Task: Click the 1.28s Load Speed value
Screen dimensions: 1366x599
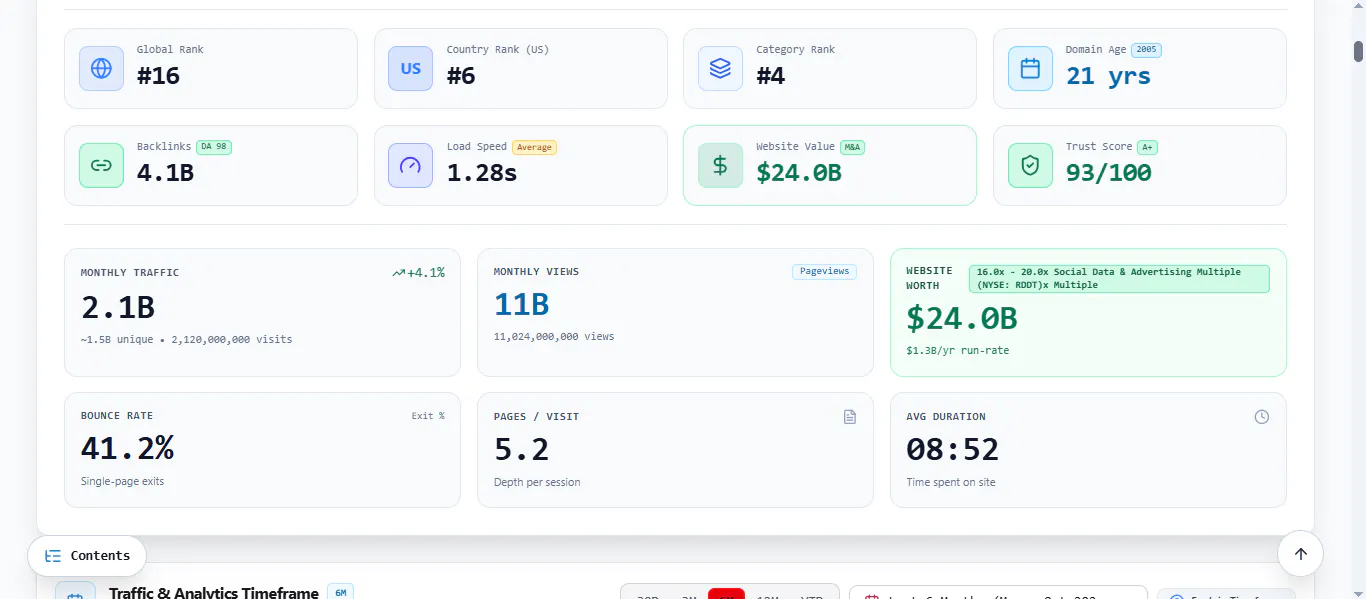Action: 482,173
